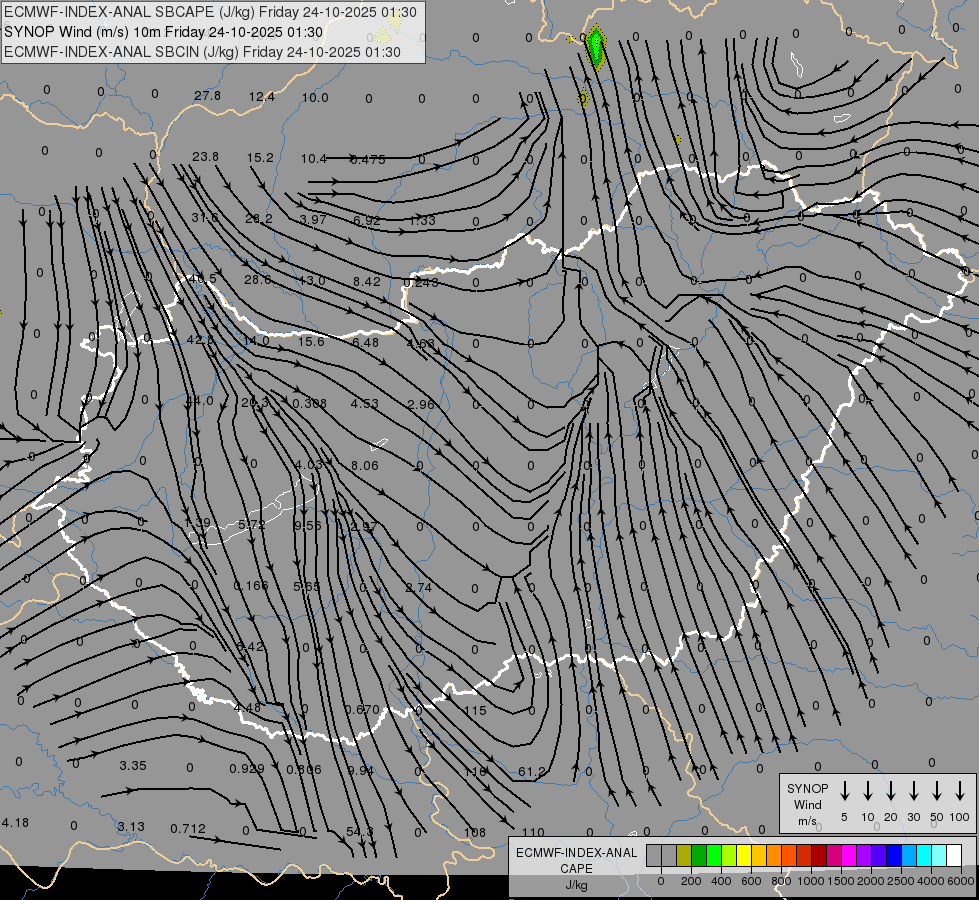Viewport: 979px width, 900px height.
Task: Click the 27.8 value on the map
Action: tap(207, 96)
